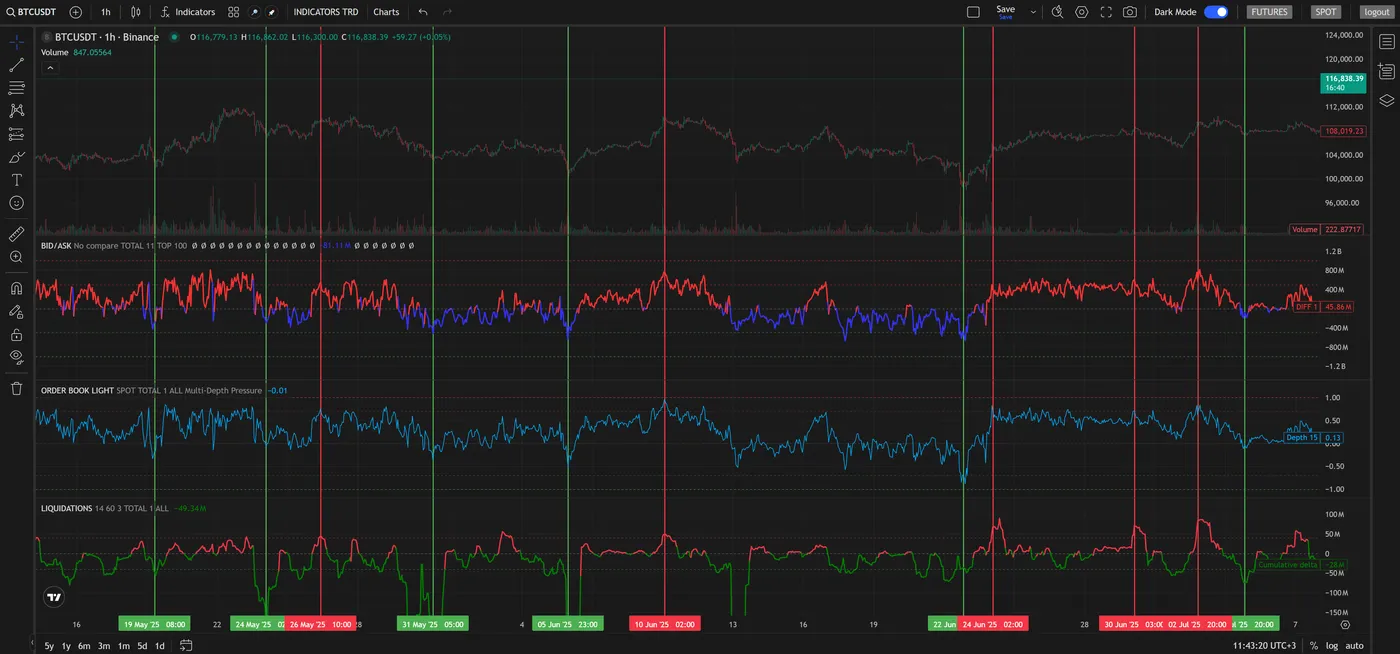This screenshot has height=654, width=1400.
Task: Click the trash remove drawings icon
Action: [x=16, y=388]
